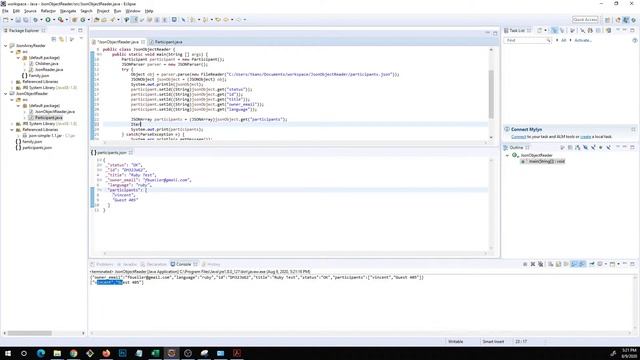Click the Windows Start button

coord(8,353)
